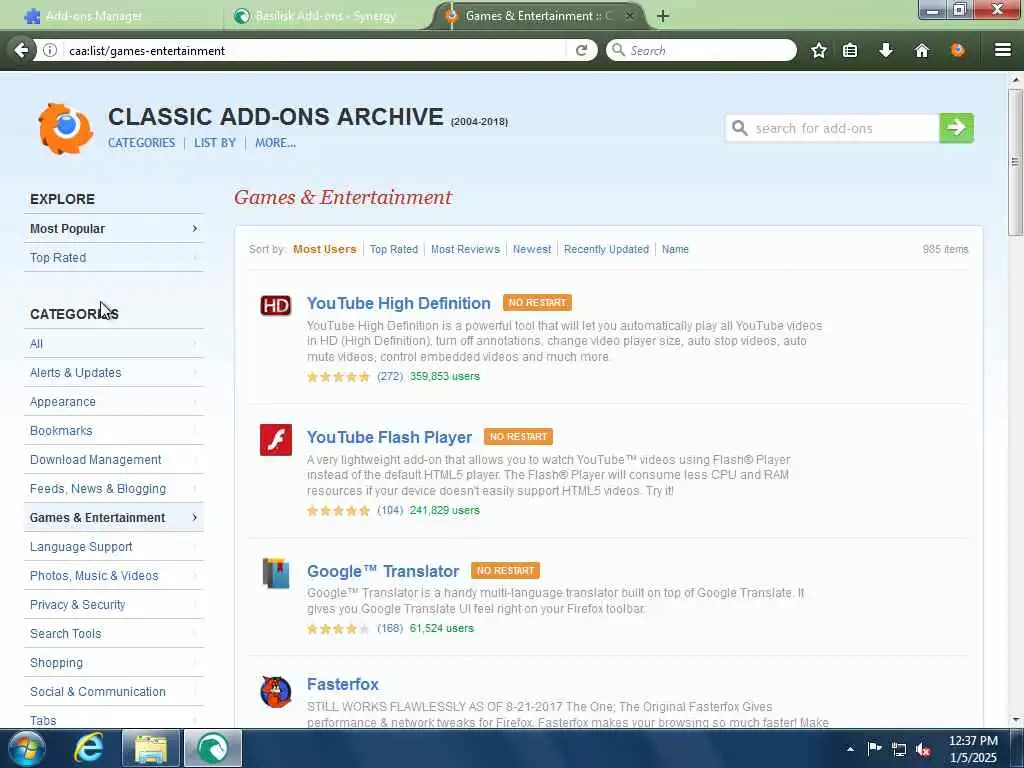Open Appearance category

(114, 402)
